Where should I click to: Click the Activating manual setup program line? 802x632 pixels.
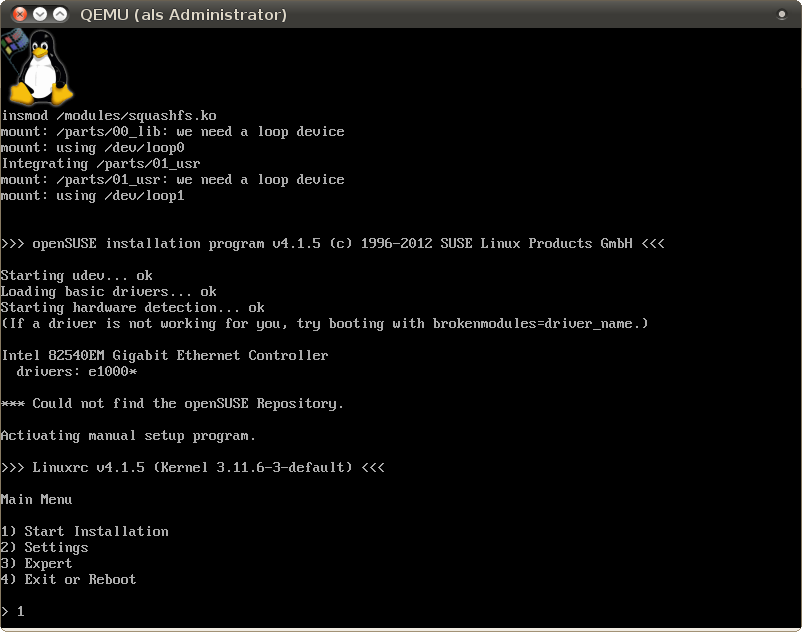129,435
